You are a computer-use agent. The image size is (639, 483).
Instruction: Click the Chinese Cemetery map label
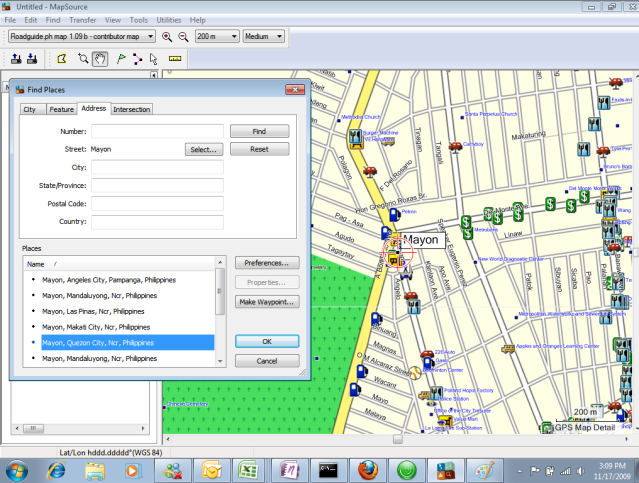(187, 404)
